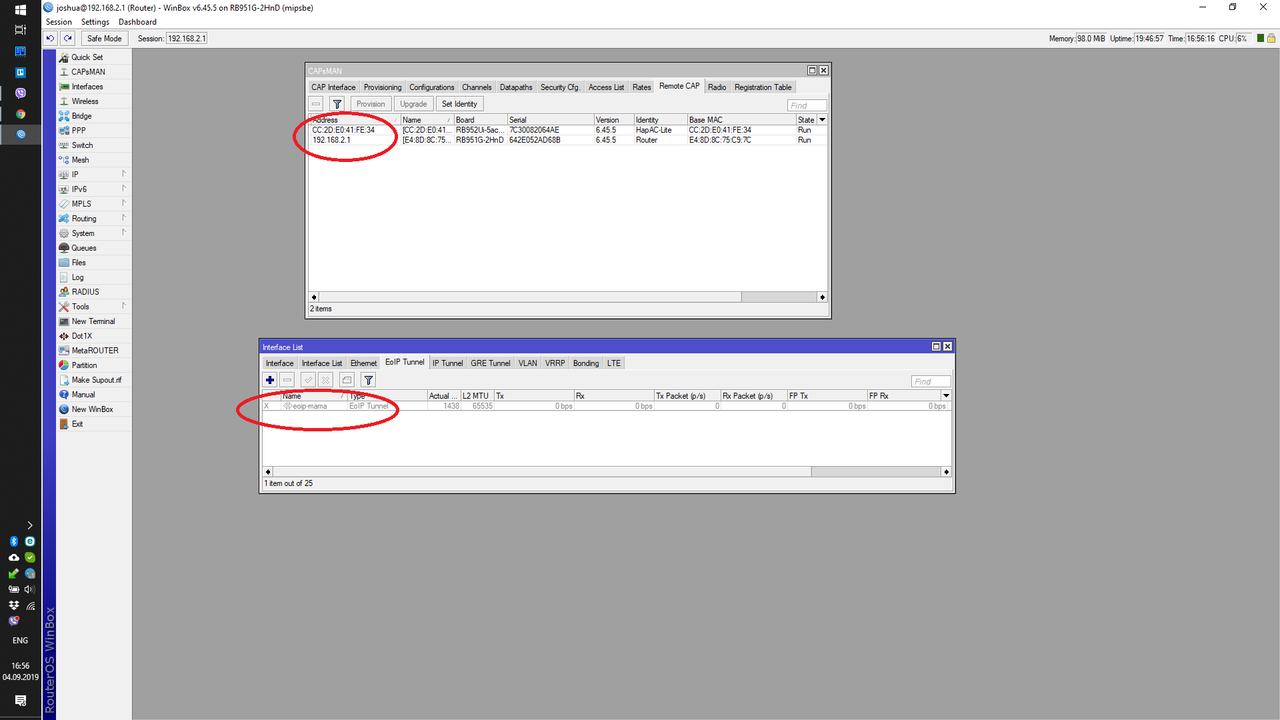Click the Provision button in CAPsMAN

pos(370,104)
